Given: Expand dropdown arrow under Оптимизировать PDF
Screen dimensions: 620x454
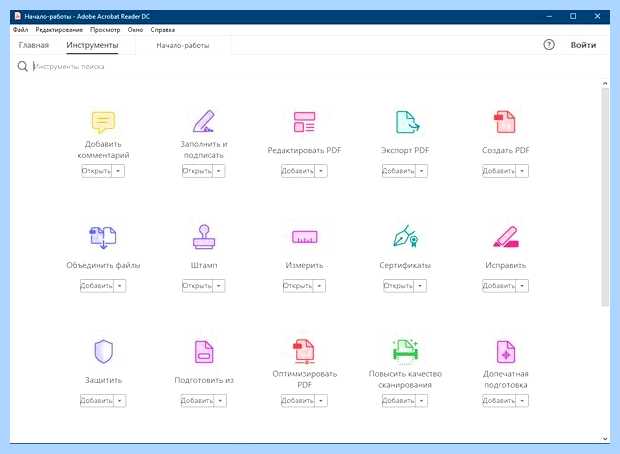Looking at the screenshot, I should [321, 401].
